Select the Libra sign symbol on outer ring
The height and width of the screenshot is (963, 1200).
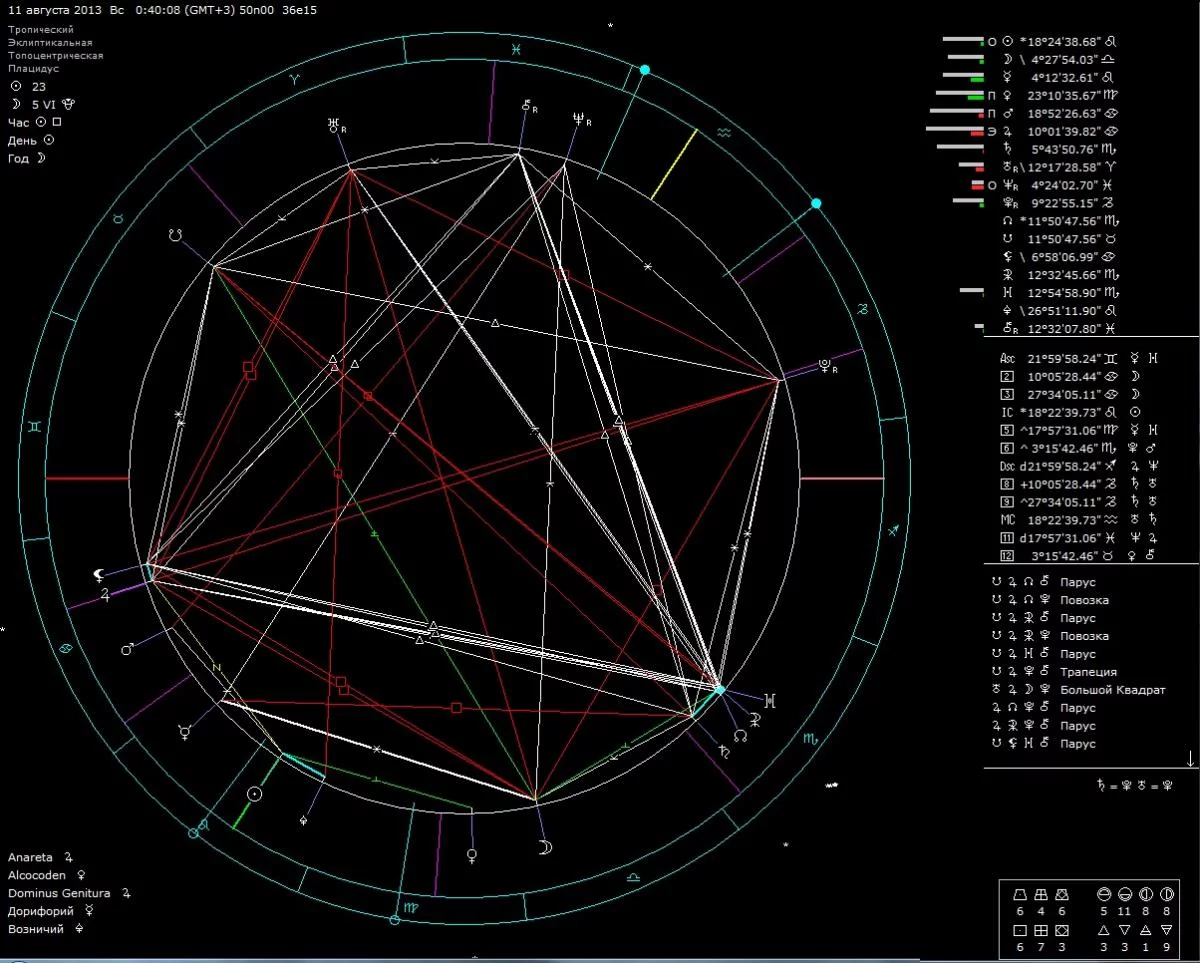click(x=634, y=877)
